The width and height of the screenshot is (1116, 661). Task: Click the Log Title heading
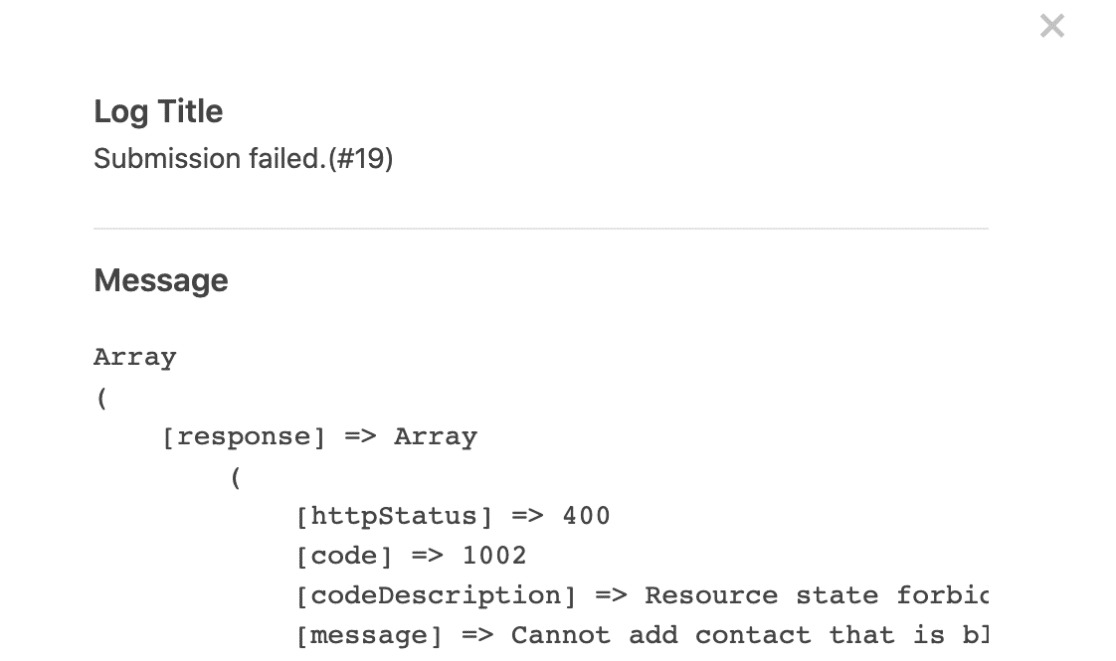tap(158, 112)
